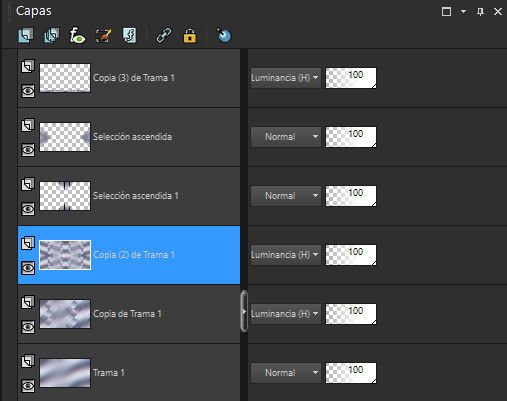Screen dimensions: 507x401
Task: Click the layer styles icon
Action: pyautogui.click(x=129, y=36)
